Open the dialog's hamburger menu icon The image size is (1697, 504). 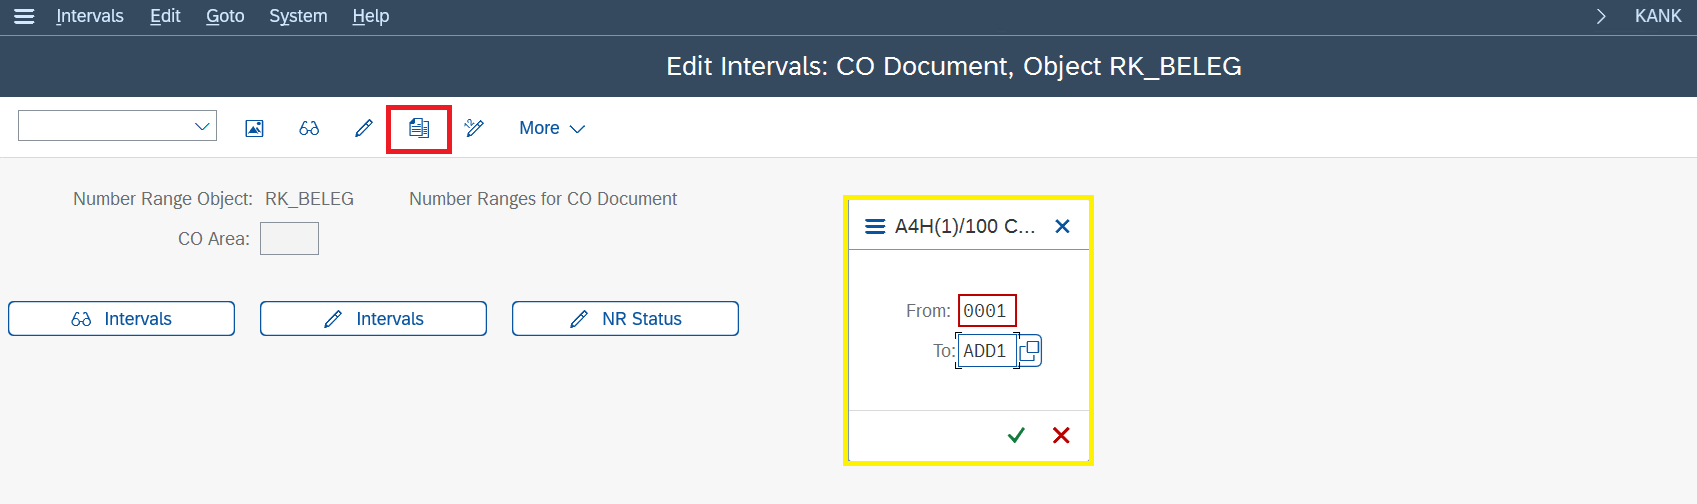point(875,227)
